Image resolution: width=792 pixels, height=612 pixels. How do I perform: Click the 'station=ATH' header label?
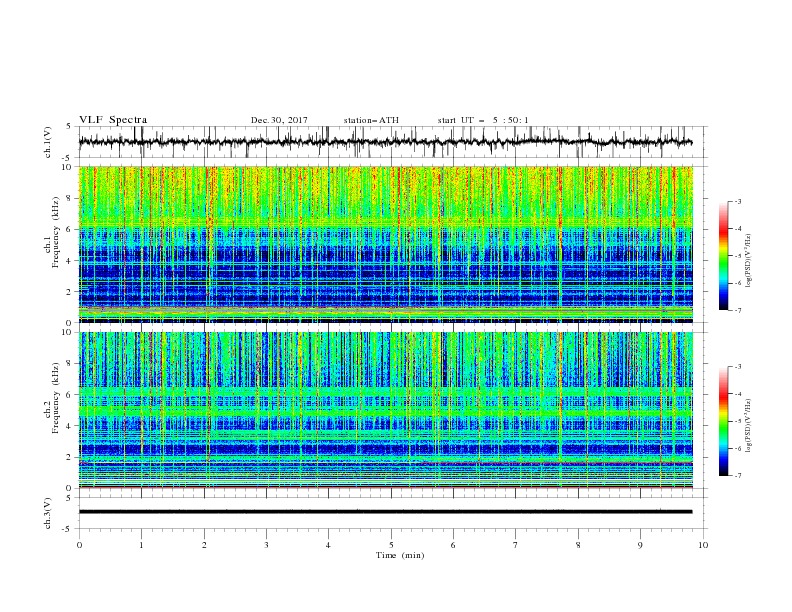tap(371, 120)
